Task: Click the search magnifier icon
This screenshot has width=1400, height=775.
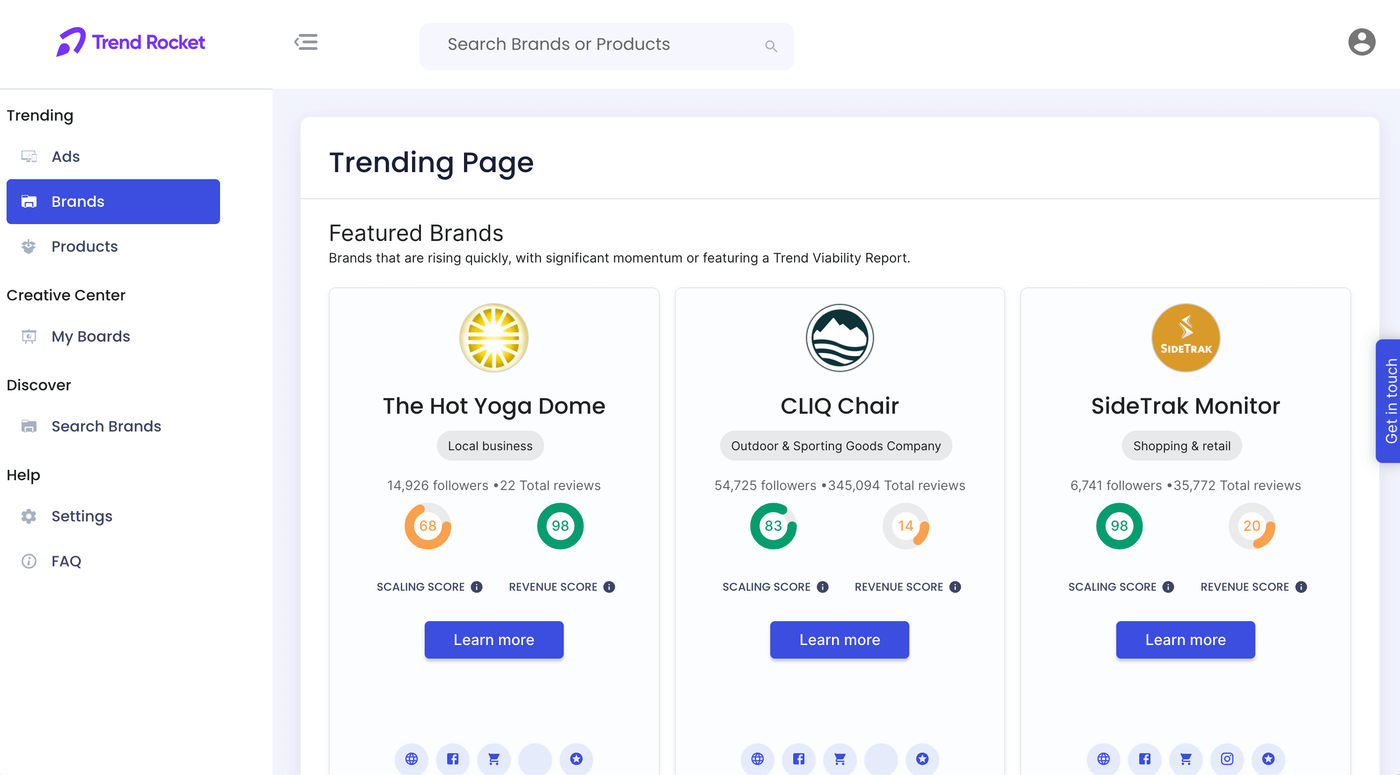Action: (x=771, y=46)
